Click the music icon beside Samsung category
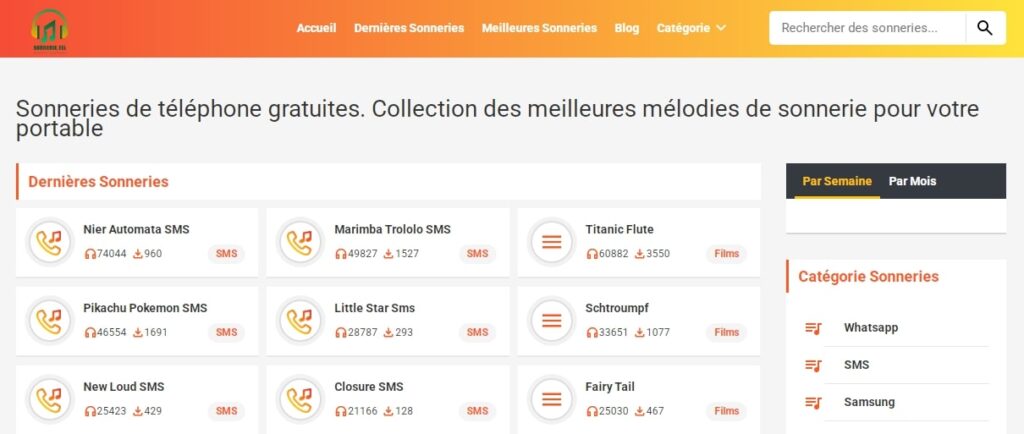 (x=813, y=402)
